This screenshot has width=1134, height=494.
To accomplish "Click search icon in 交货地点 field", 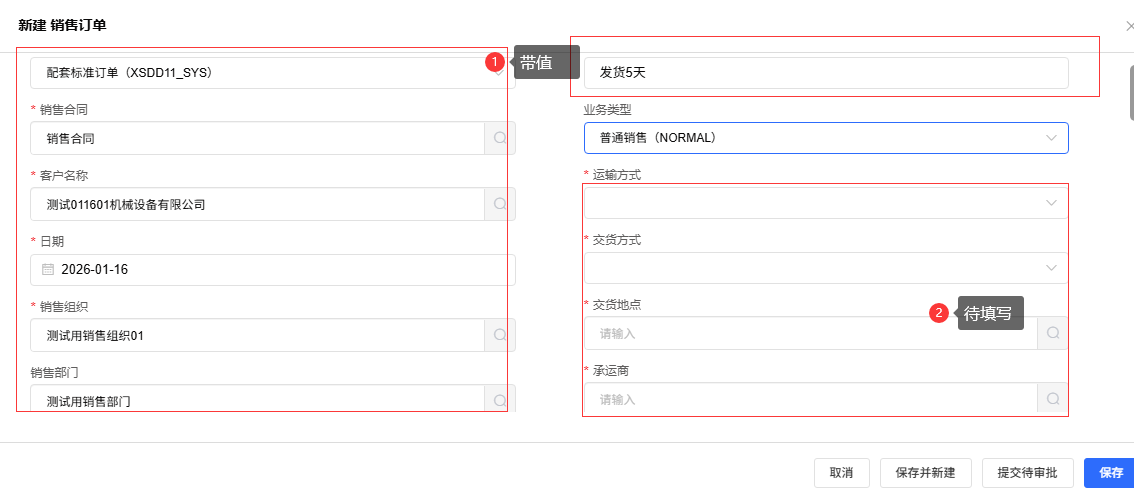I will pyautogui.click(x=1052, y=333).
